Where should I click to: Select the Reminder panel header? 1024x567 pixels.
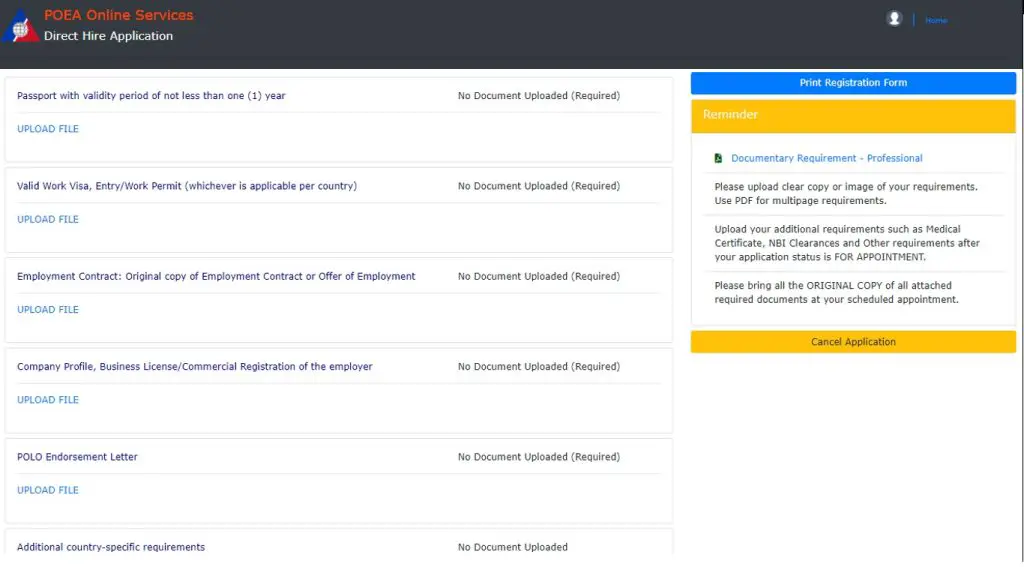point(853,116)
